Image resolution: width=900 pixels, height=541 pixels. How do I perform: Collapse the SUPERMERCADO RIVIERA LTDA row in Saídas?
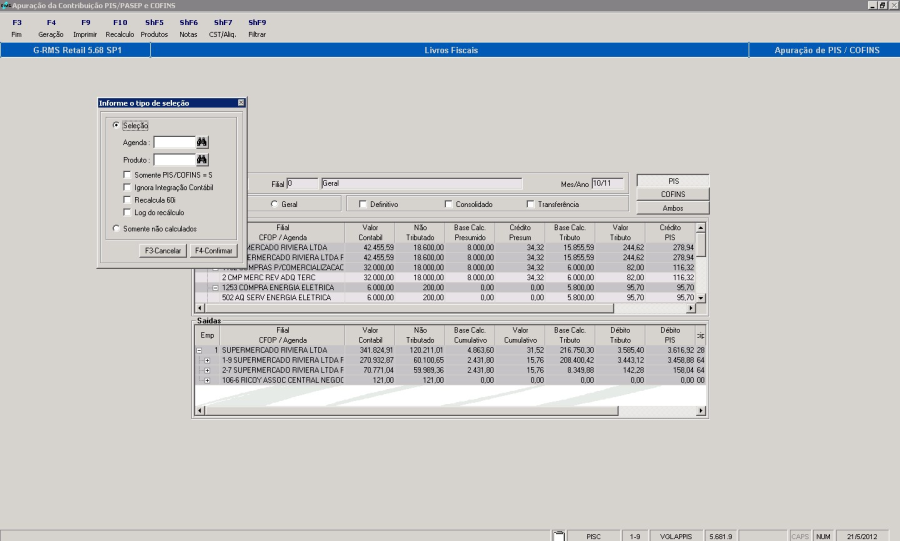pos(200,350)
